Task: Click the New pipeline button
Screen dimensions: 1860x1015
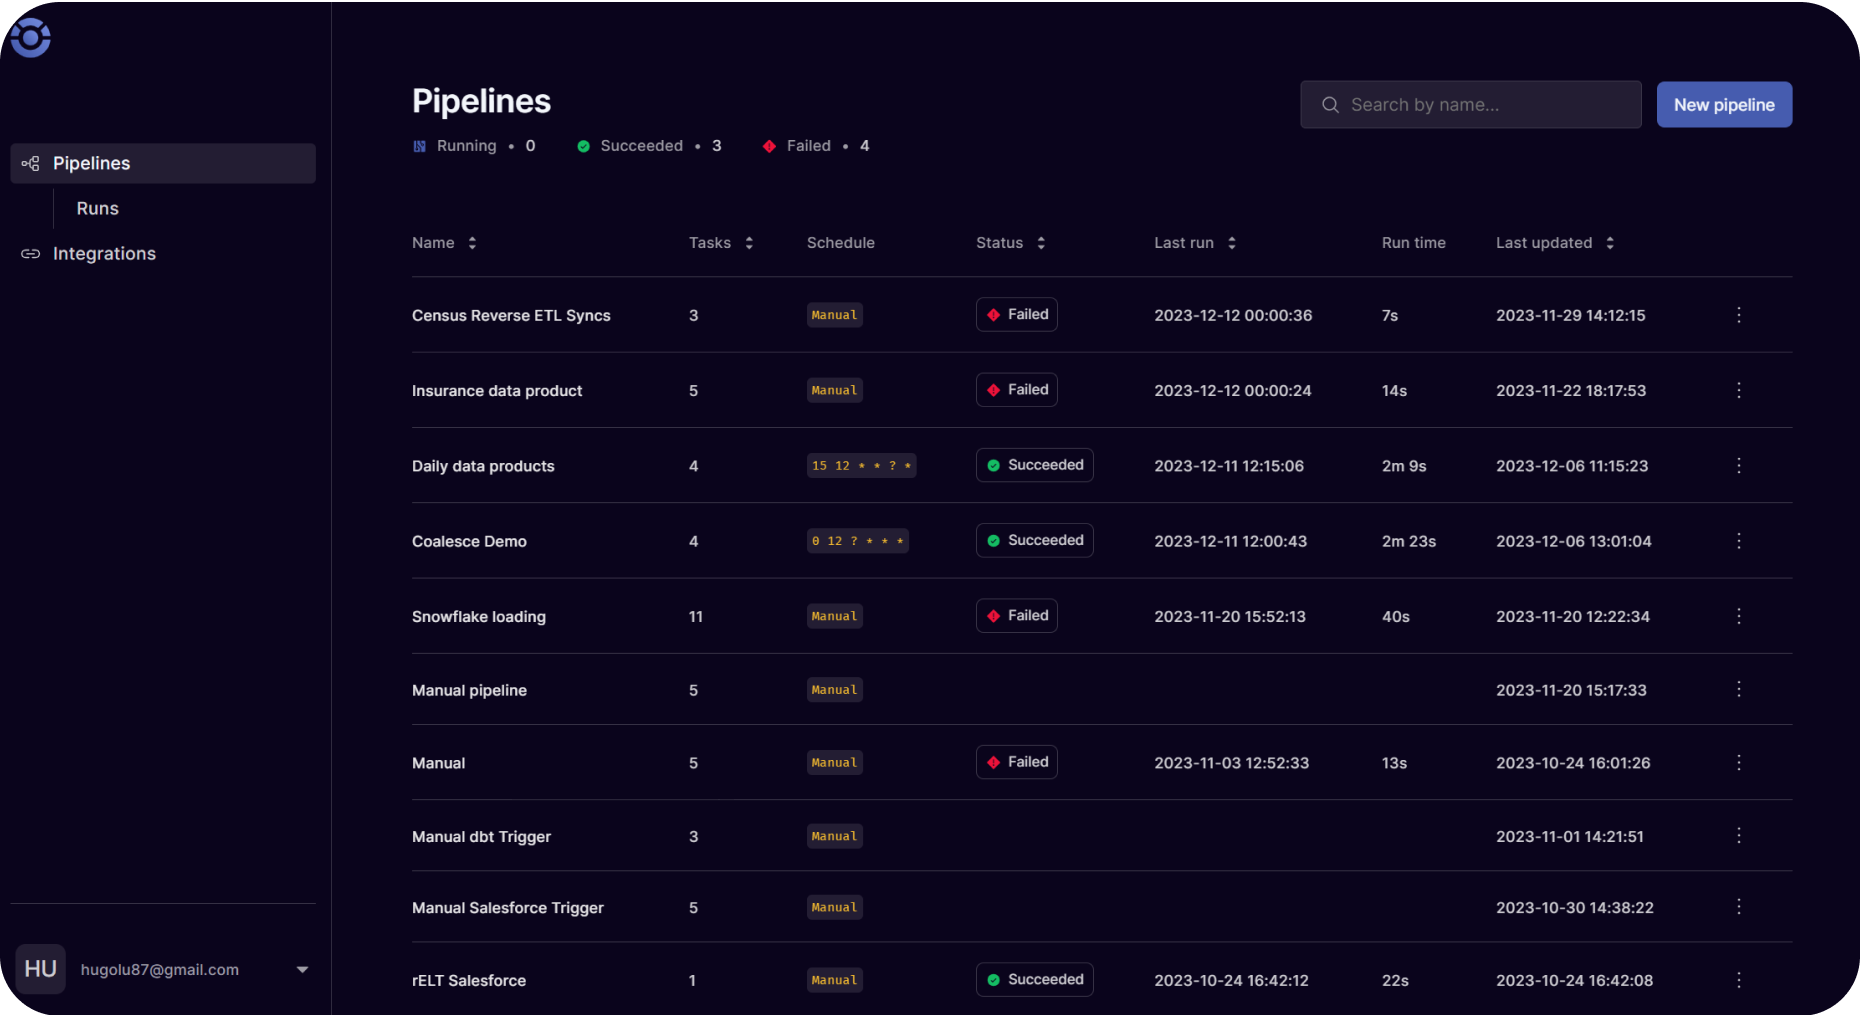Action: coord(1724,105)
